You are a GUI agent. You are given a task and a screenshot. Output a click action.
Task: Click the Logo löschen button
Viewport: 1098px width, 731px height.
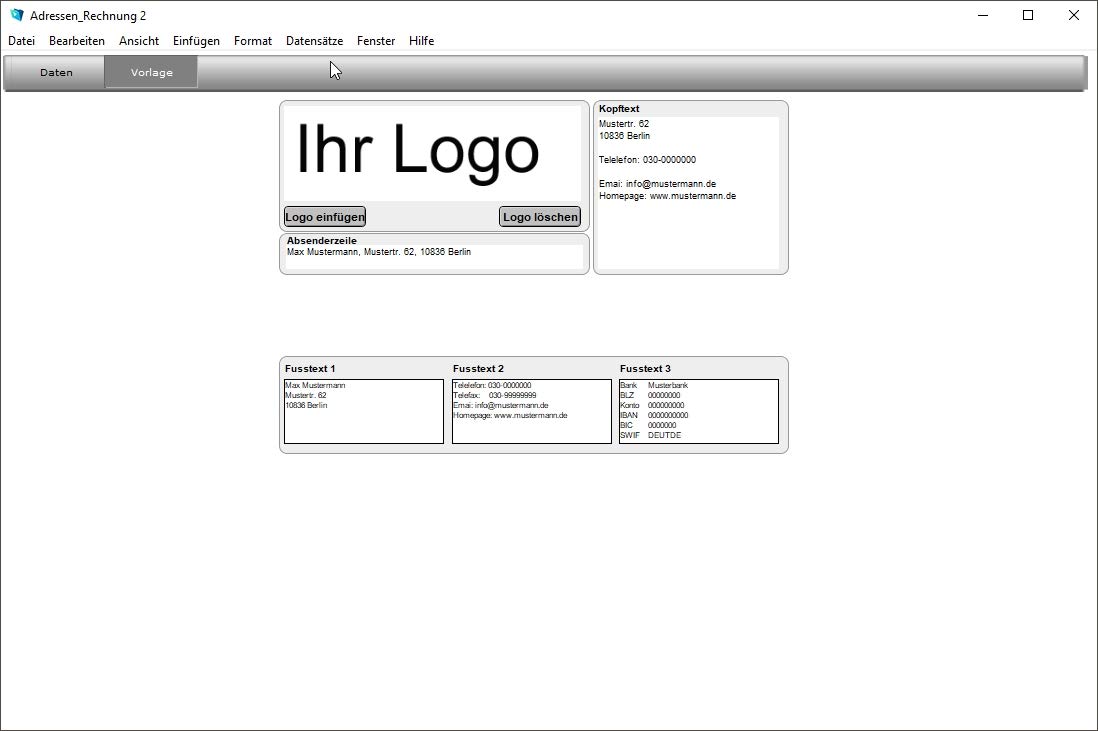[540, 217]
